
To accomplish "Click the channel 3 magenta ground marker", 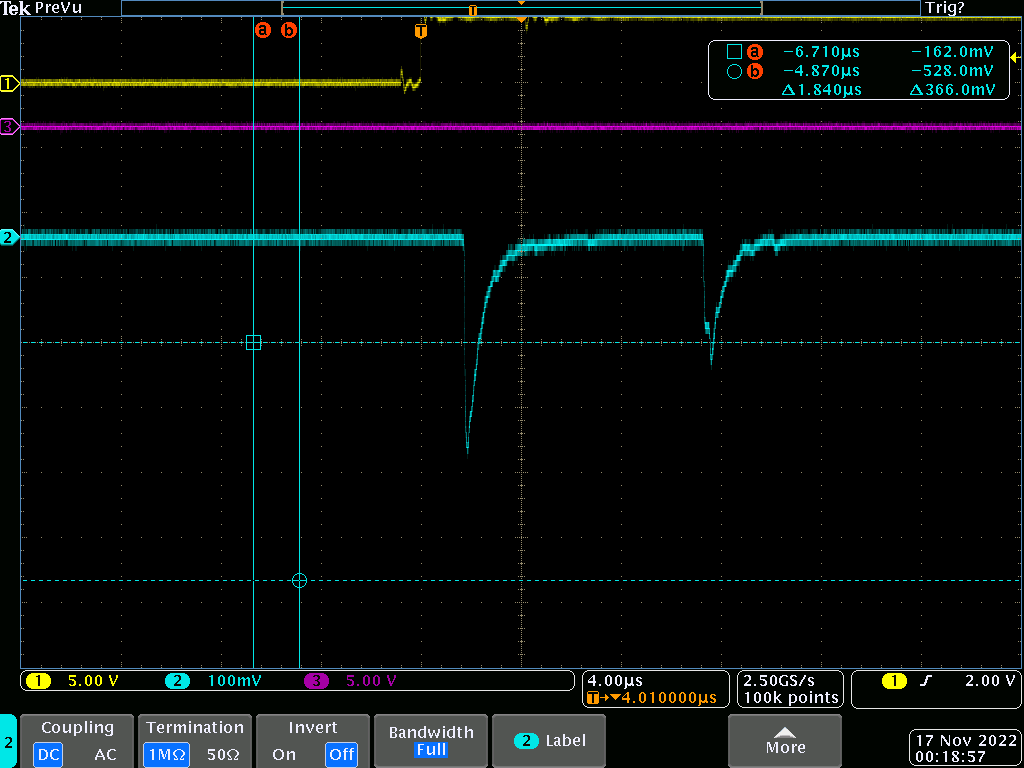I will coord(9,127).
